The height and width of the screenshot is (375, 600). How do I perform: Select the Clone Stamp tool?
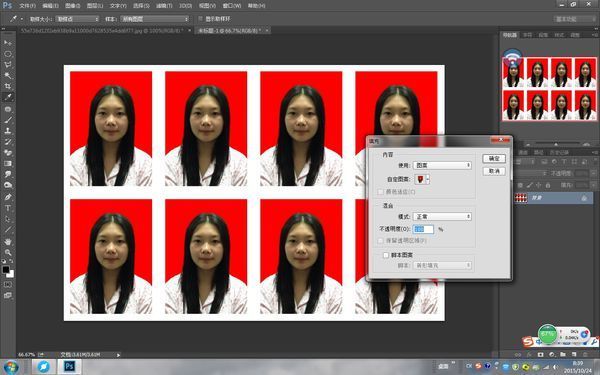click(8, 131)
